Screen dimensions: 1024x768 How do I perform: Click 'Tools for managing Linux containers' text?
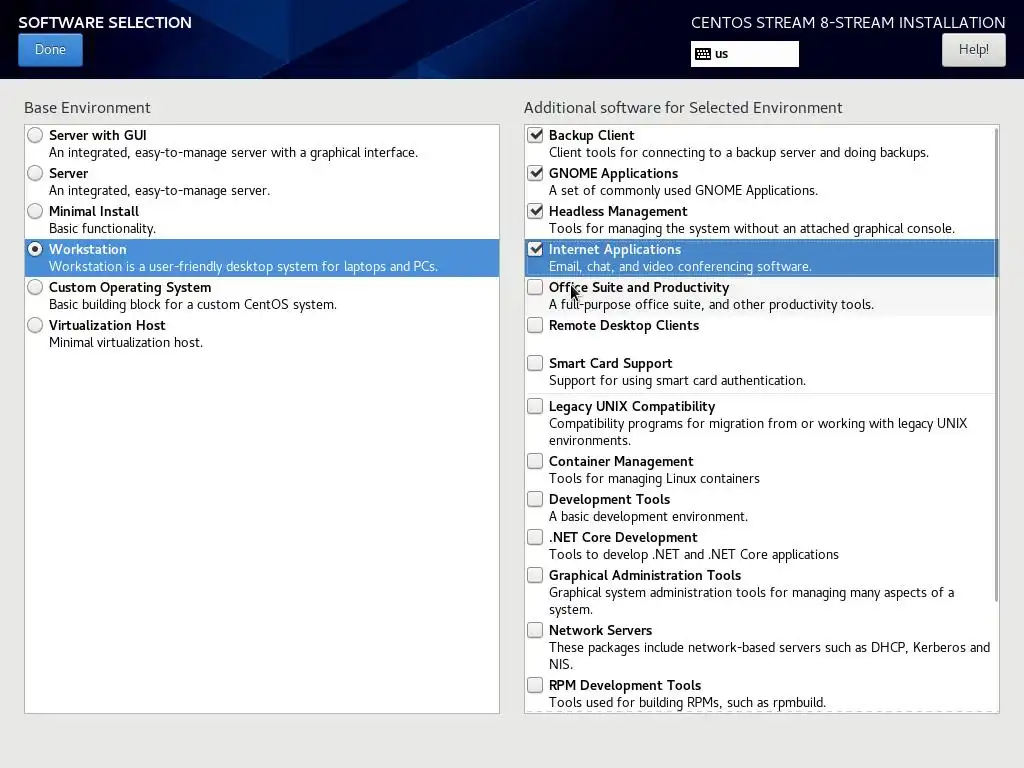click(x=654, y=478)
